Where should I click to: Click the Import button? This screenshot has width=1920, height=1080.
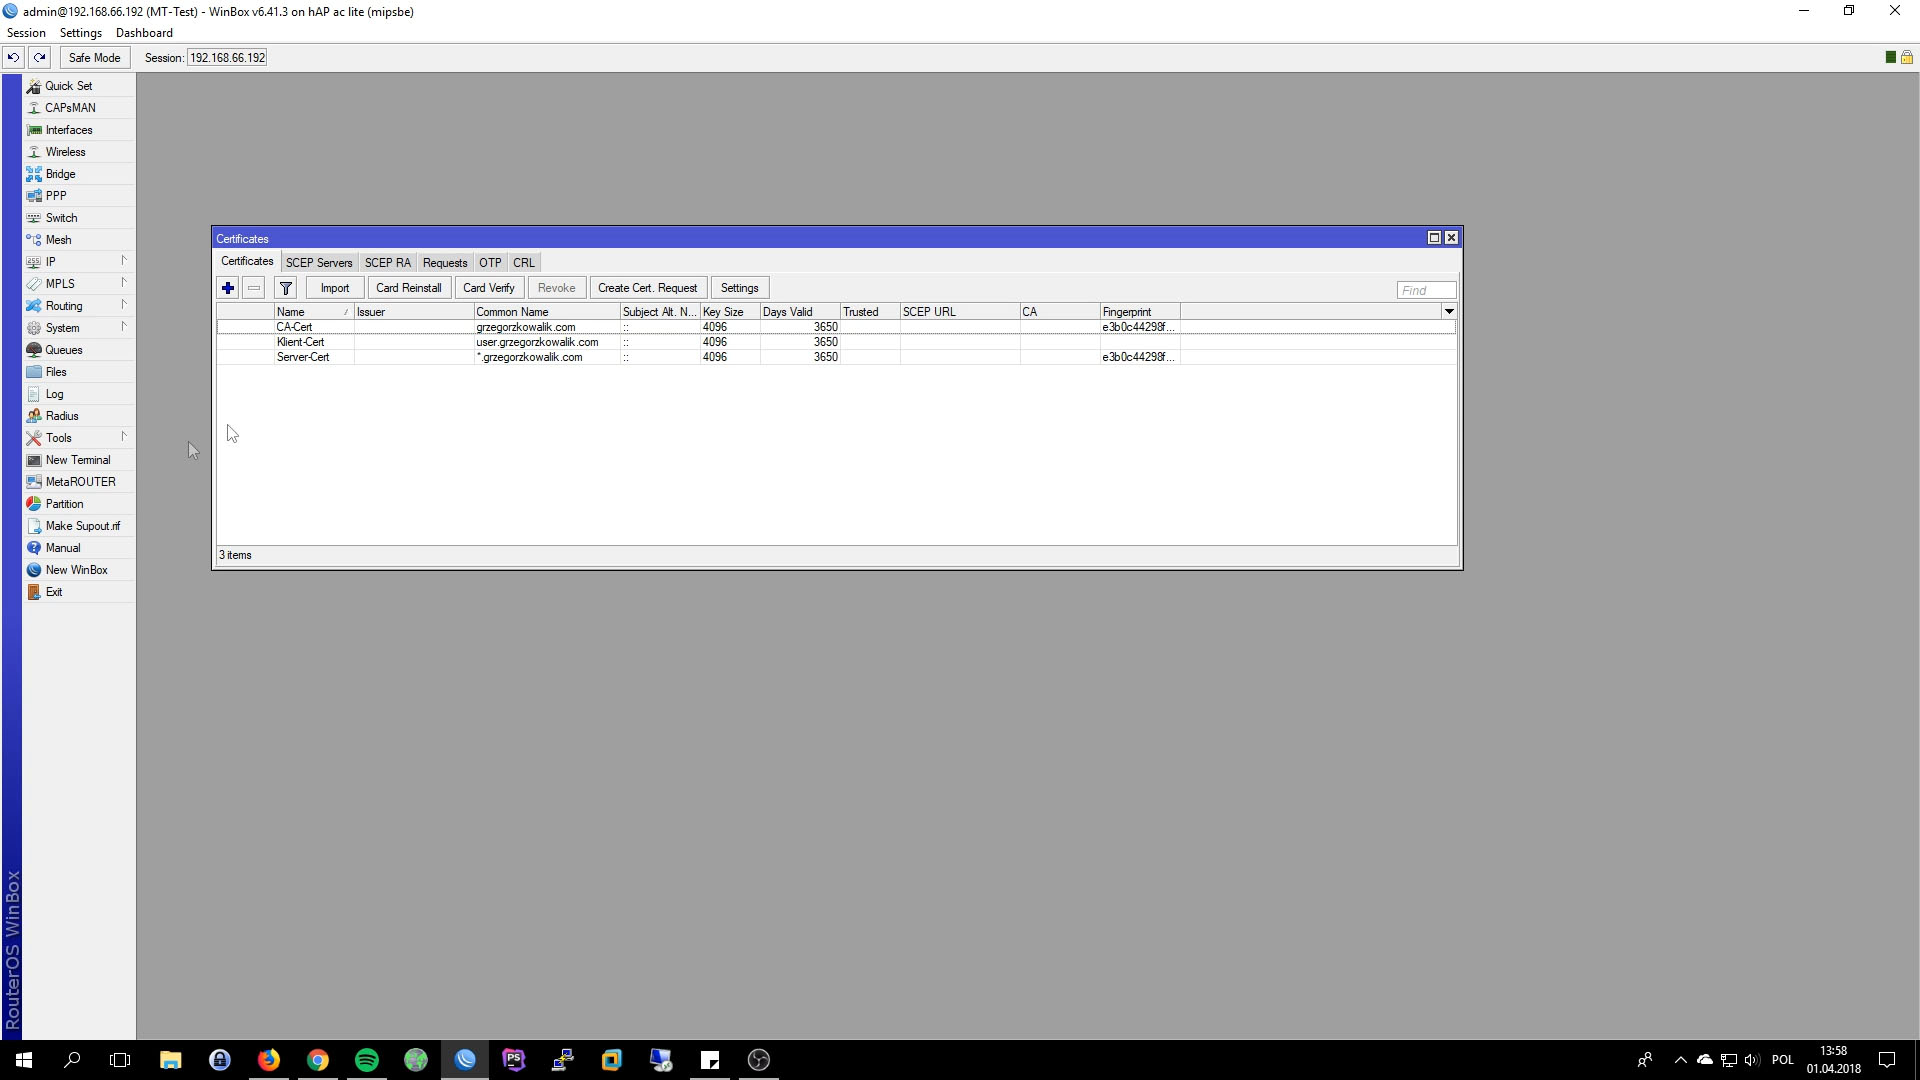click(335, 288)
